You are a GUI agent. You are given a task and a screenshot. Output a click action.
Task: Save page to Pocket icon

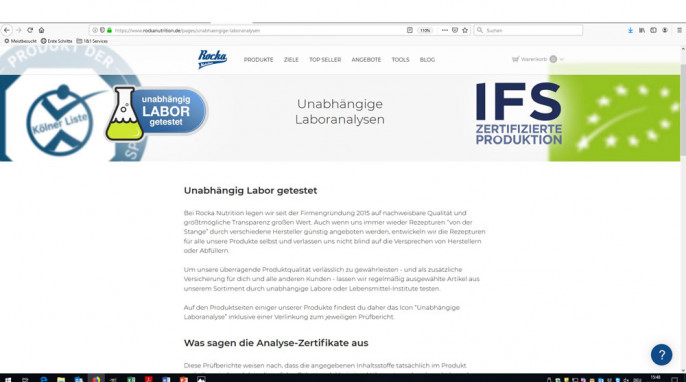tap(455, 30)
